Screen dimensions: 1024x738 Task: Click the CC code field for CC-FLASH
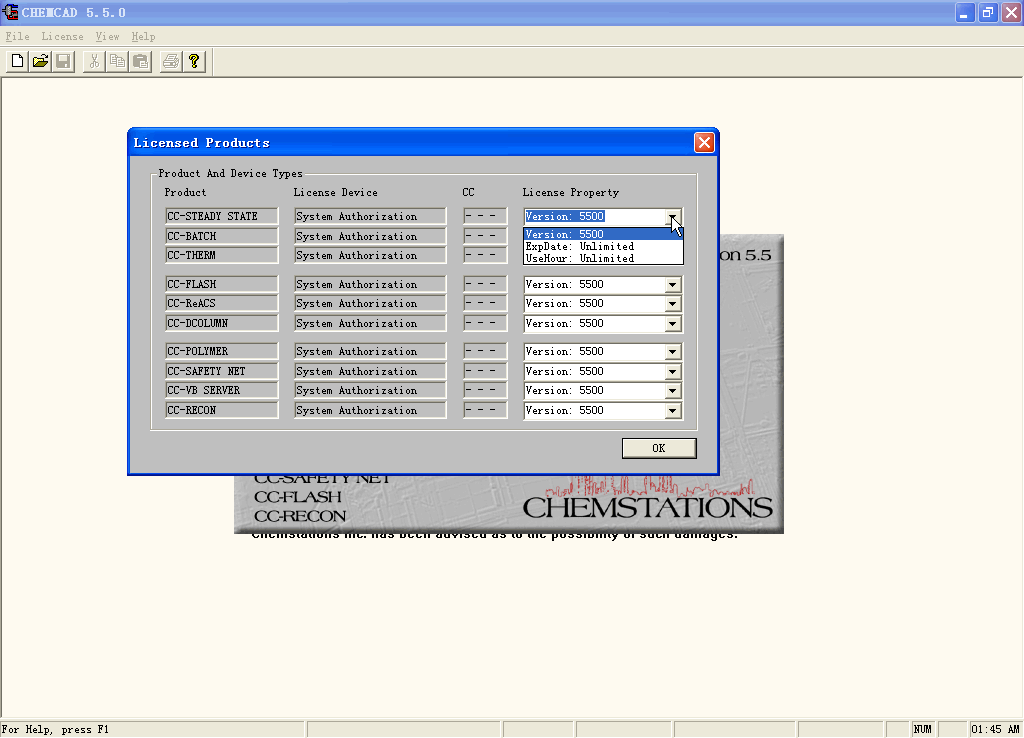[x=485, y=284]
